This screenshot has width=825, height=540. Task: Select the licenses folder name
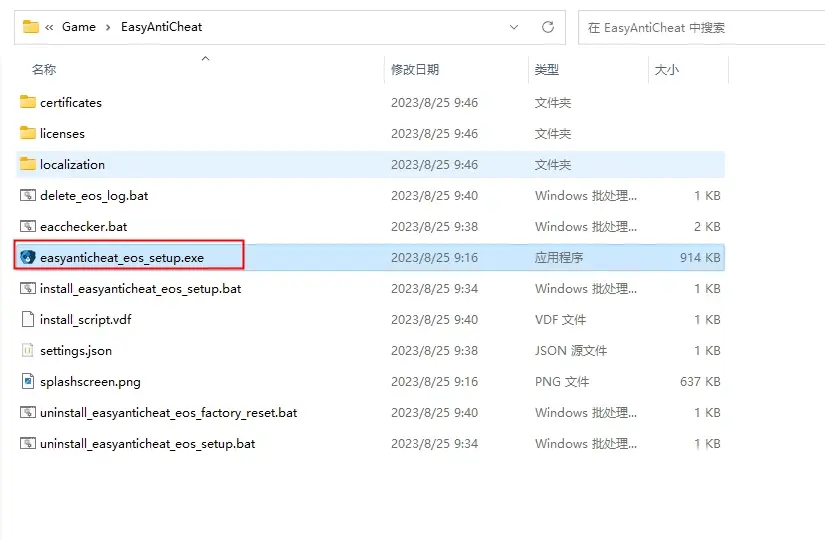(62, 134)
